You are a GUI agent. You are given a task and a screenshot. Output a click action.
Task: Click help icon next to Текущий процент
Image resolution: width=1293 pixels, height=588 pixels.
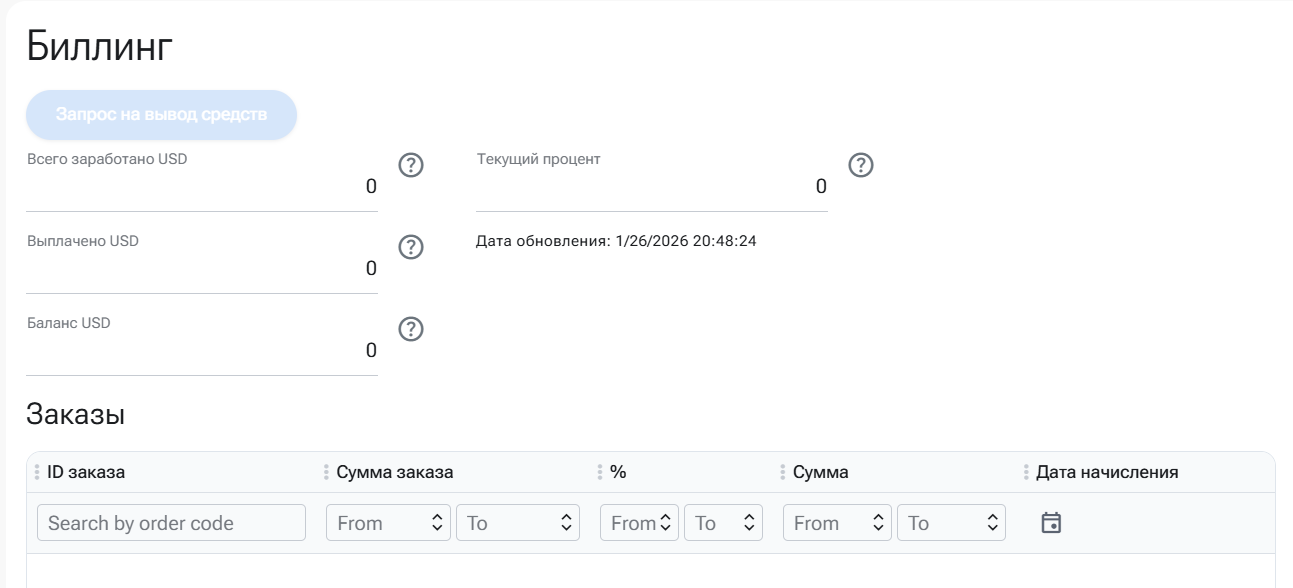click(x=861, y=165)
